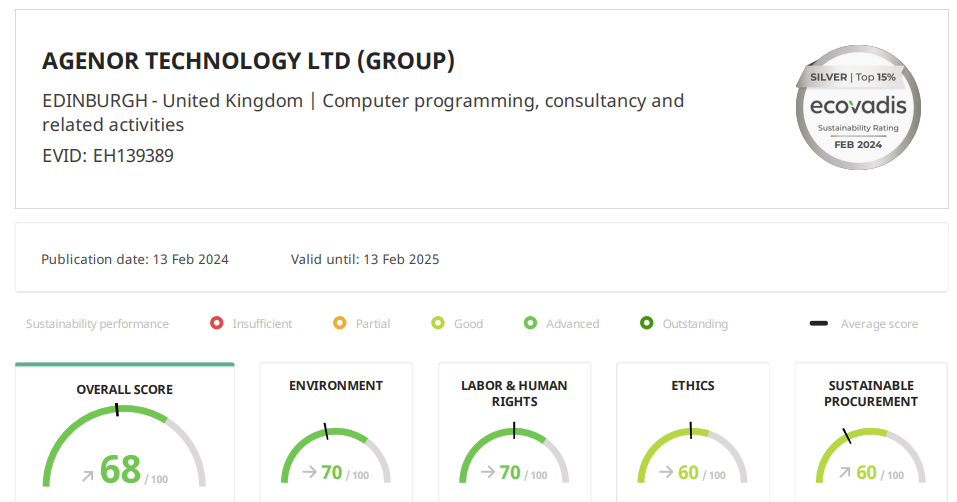Click the orange Partial legend circle

(x=339, y=323)
